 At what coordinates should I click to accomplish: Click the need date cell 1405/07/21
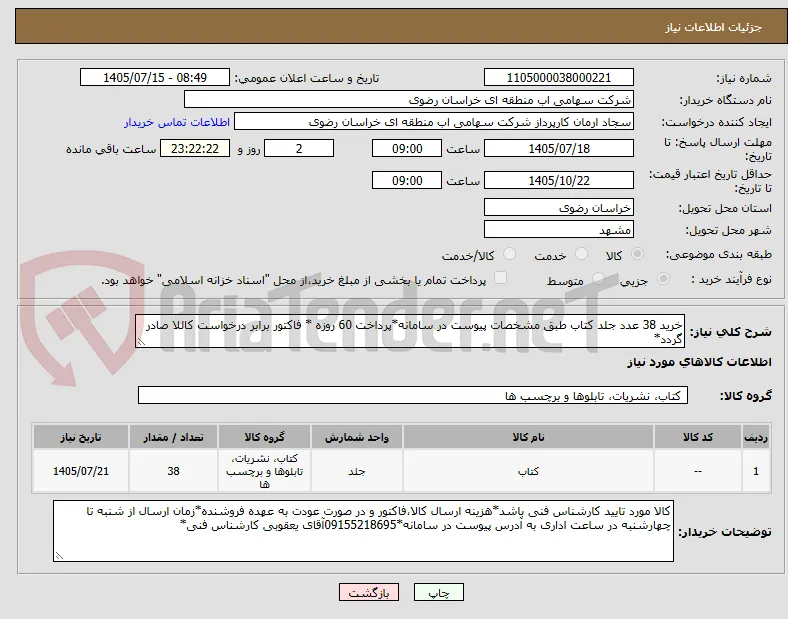tap(81, 471)
